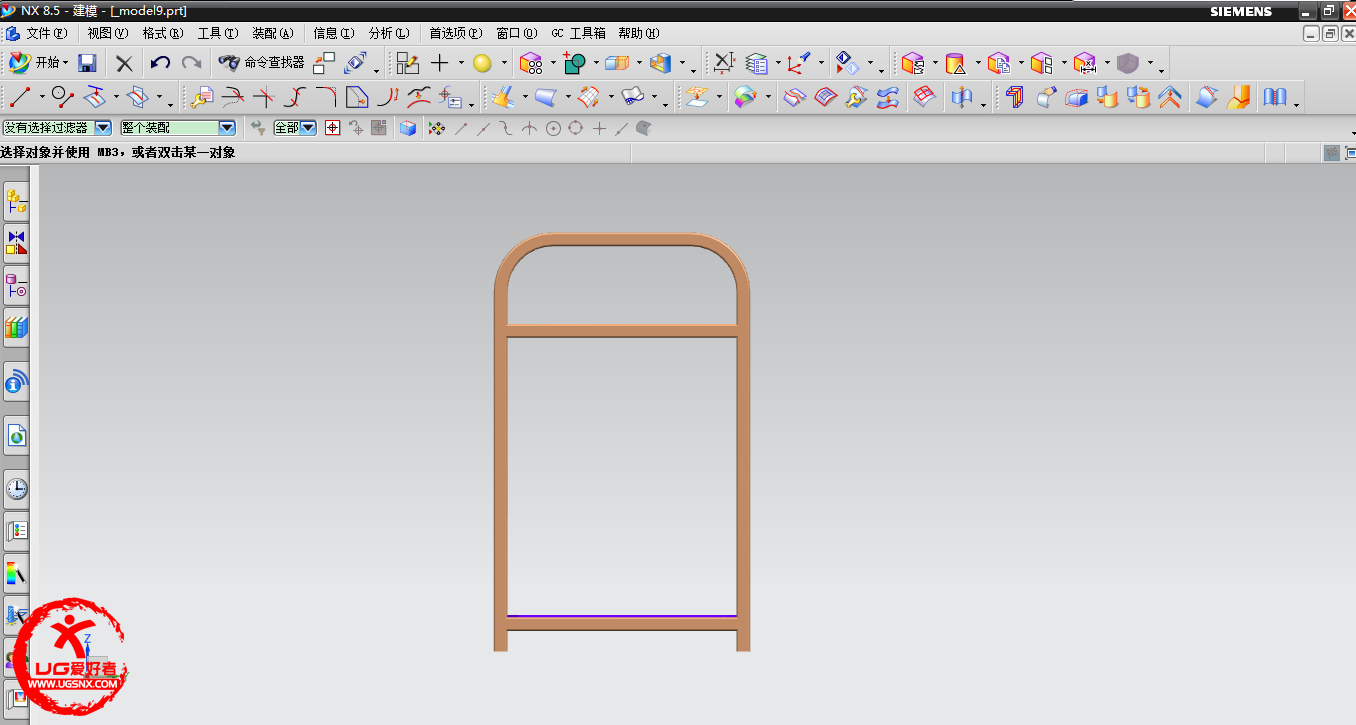Open the 工具 Tools menu
This screenshot has height=725, width=1356.
click(218, 33)
